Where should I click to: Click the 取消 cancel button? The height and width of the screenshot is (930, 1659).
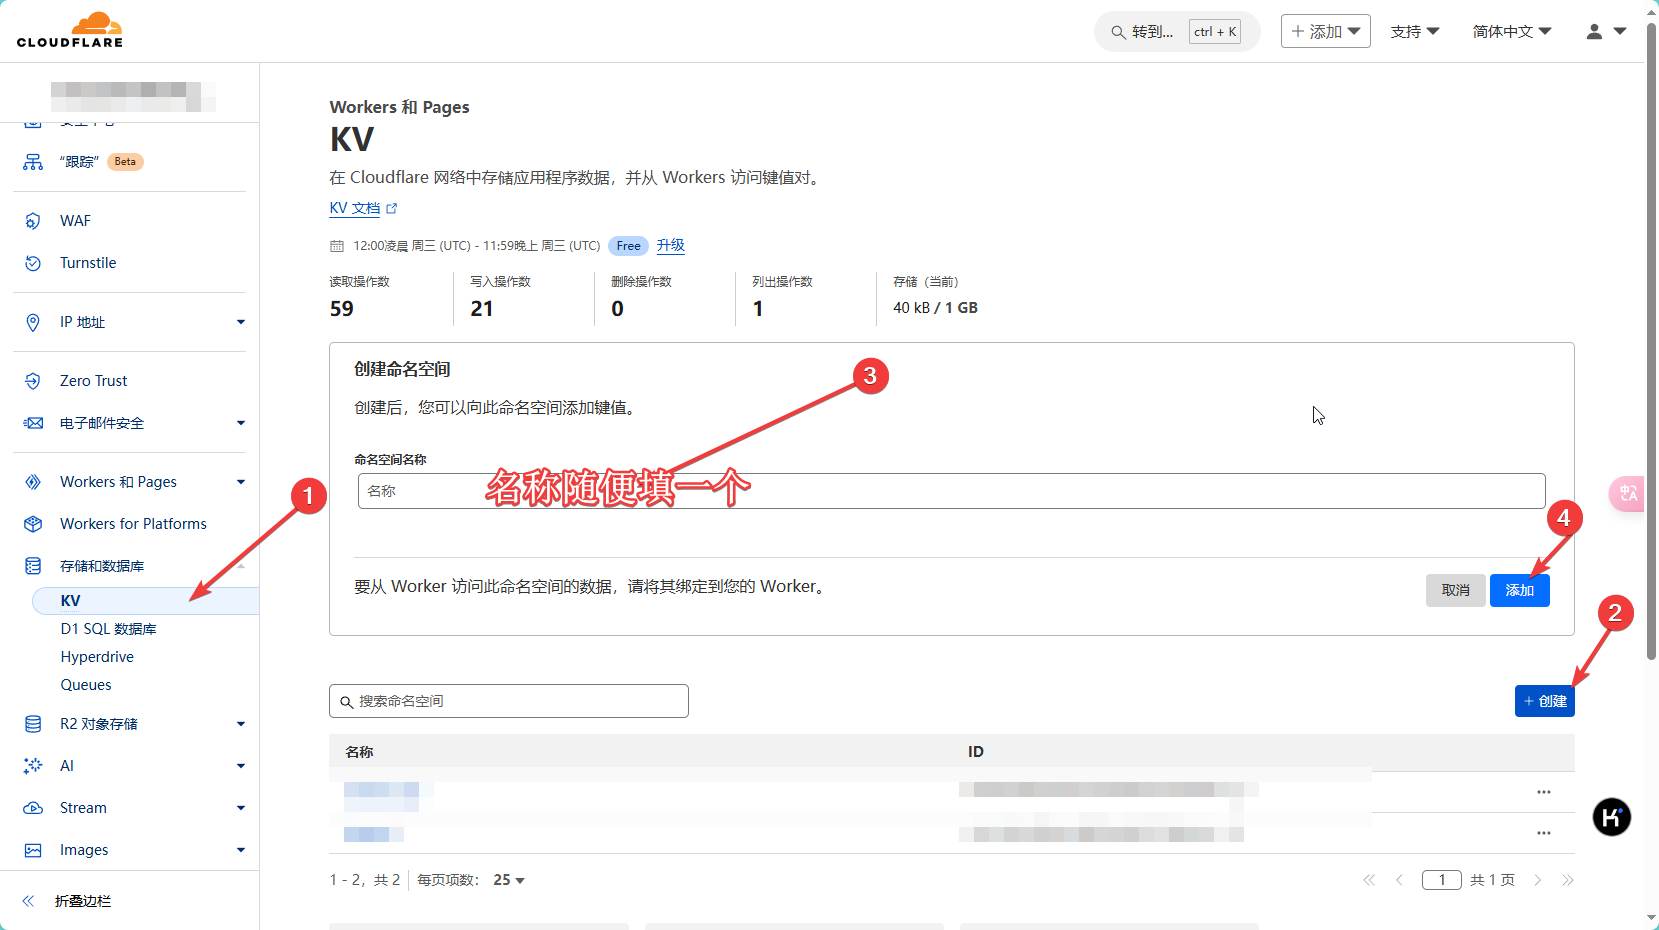pyautogui.click(x=1456, y=590)
